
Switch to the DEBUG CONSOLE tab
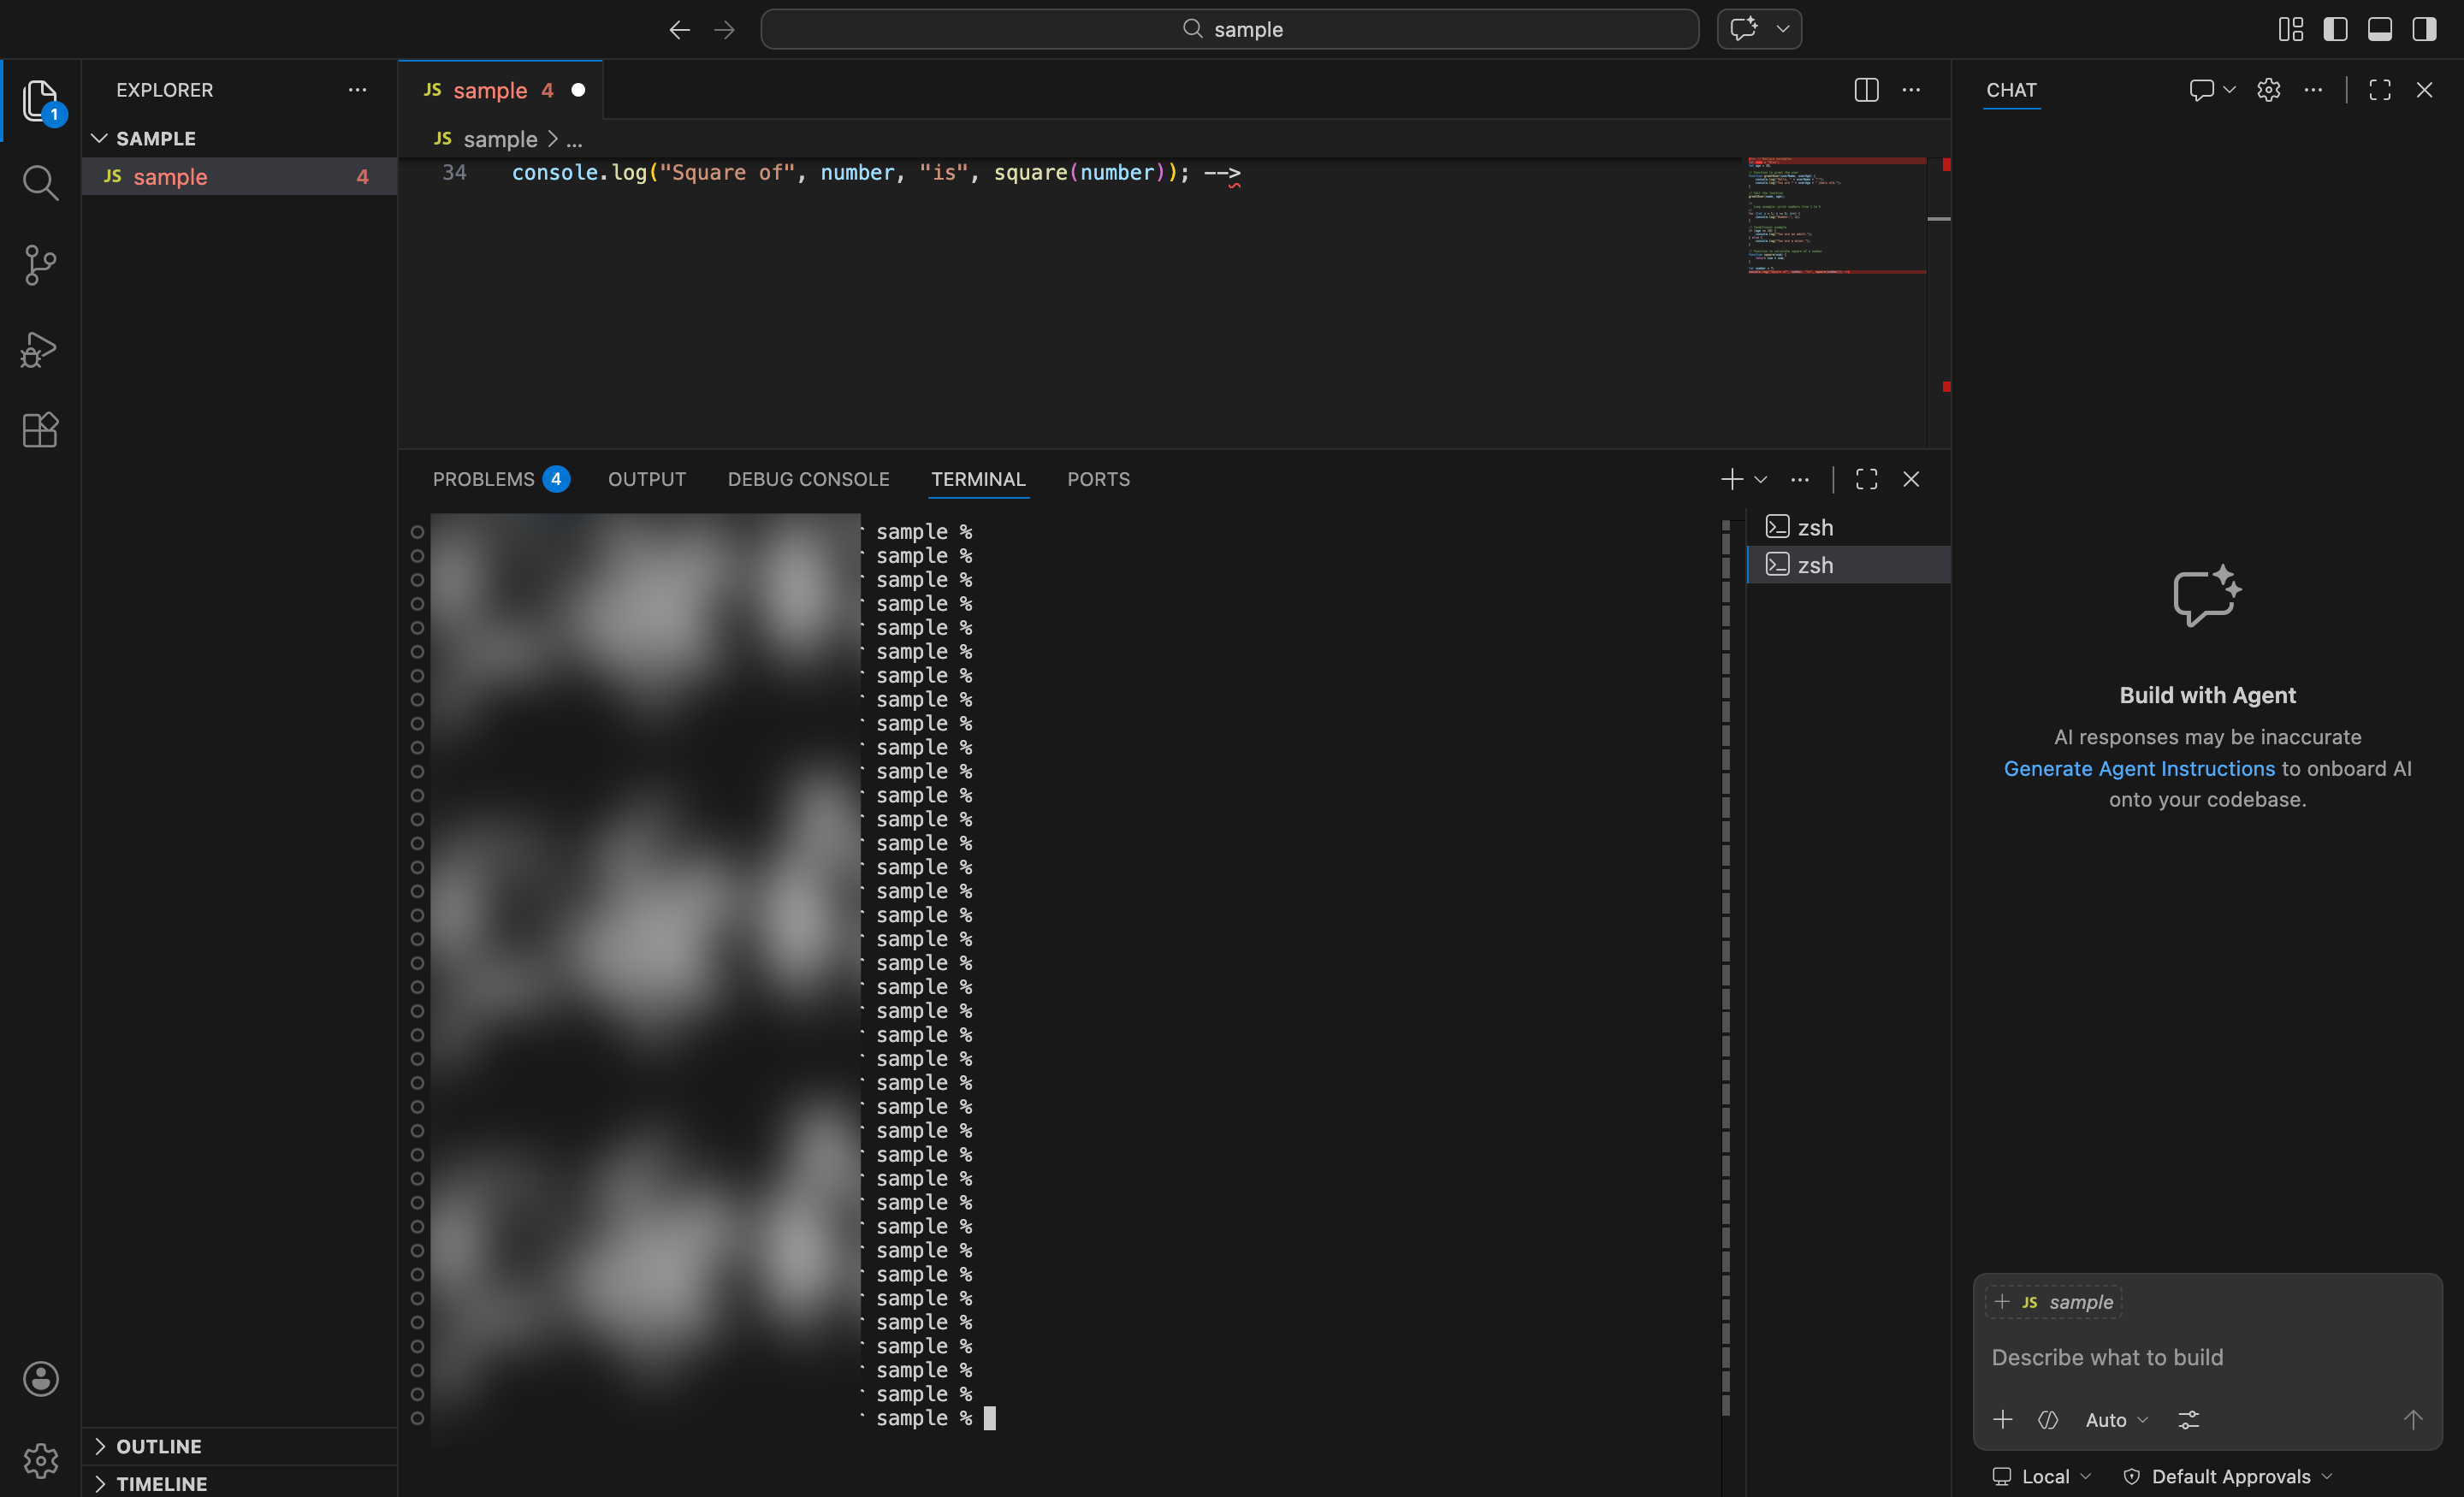click(808, 479)
